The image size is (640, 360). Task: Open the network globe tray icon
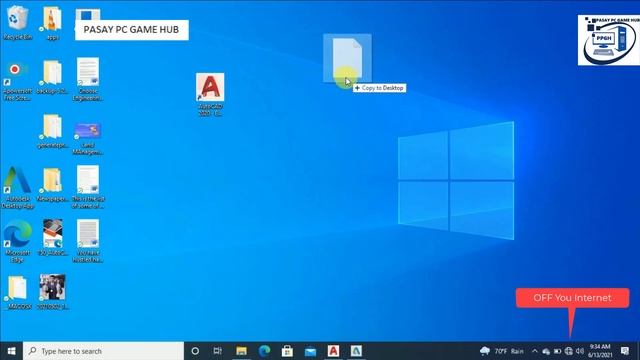click(x=569, y=351)
